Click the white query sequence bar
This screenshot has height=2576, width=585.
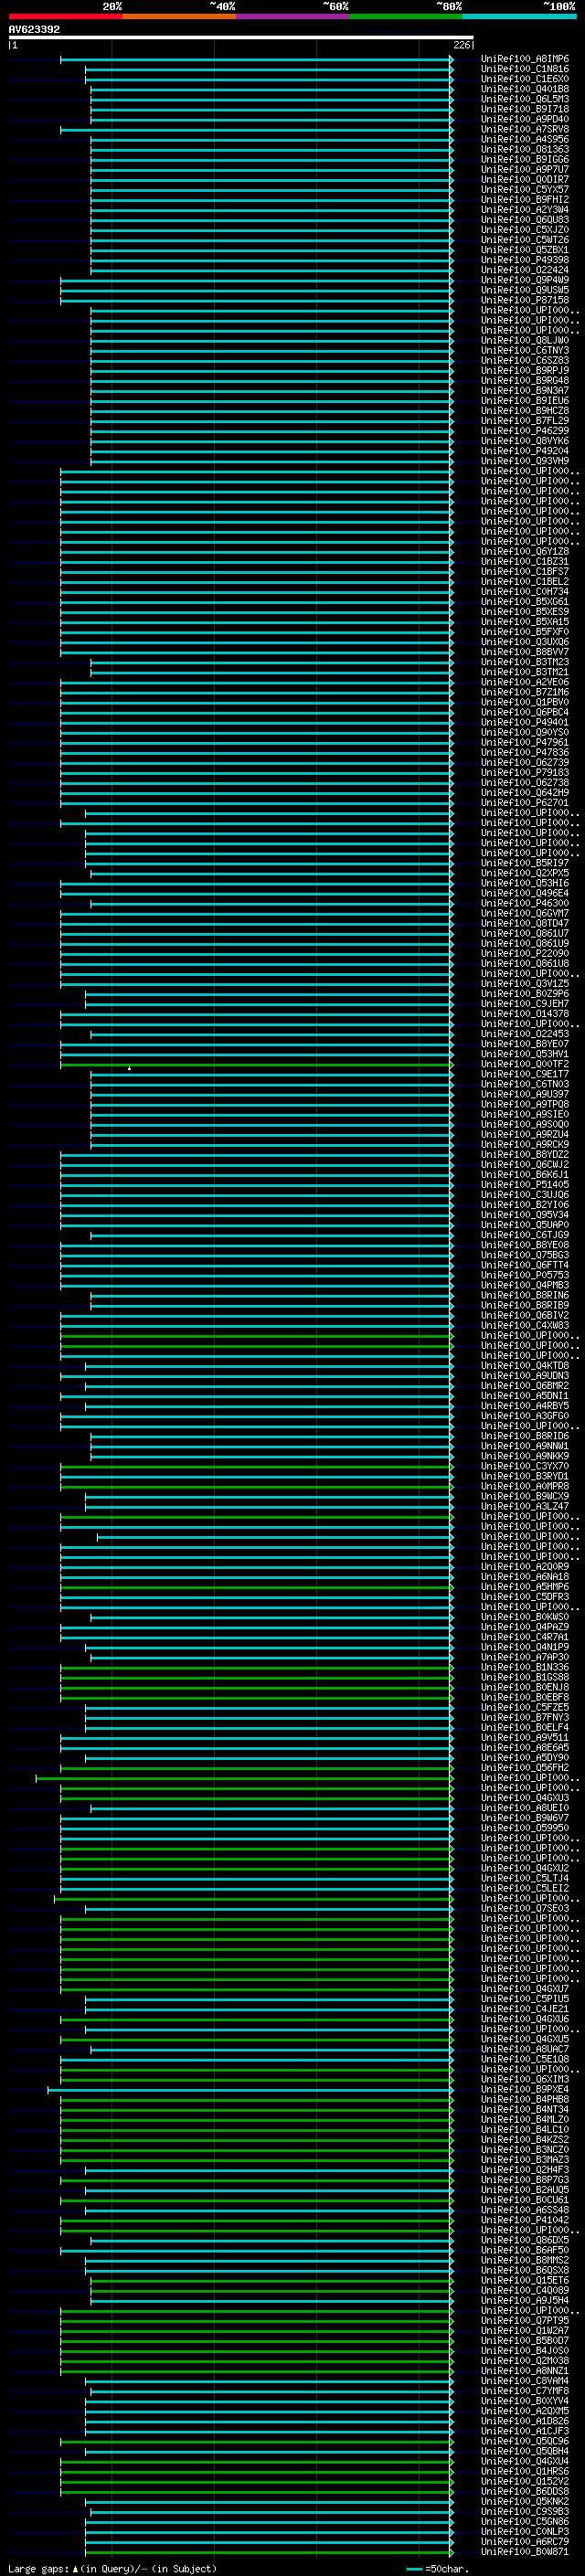click(241, 38)
